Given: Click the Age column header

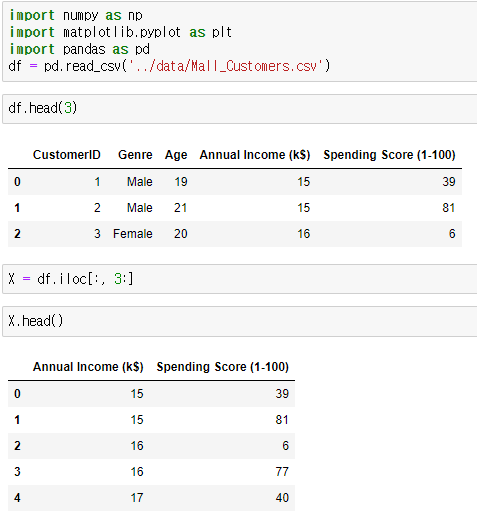Looking at the screenshot, I should (x=176, y=155).
